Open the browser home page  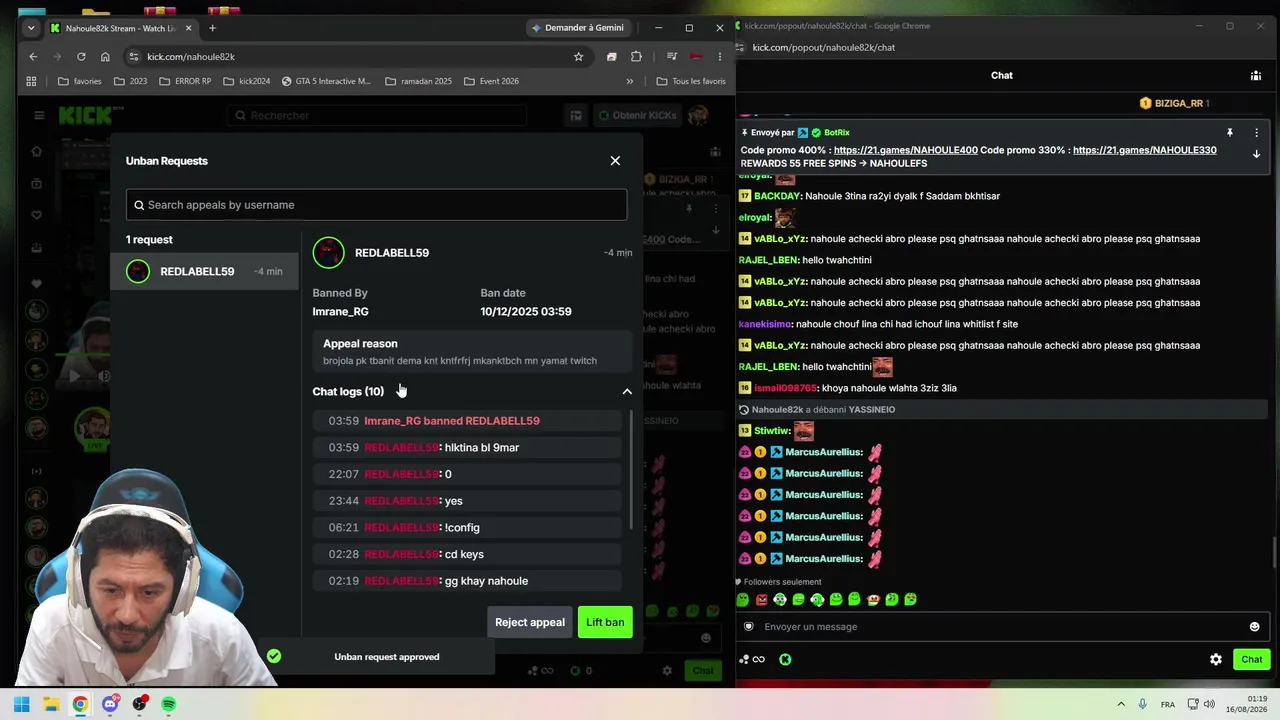[x=105, y=57]
